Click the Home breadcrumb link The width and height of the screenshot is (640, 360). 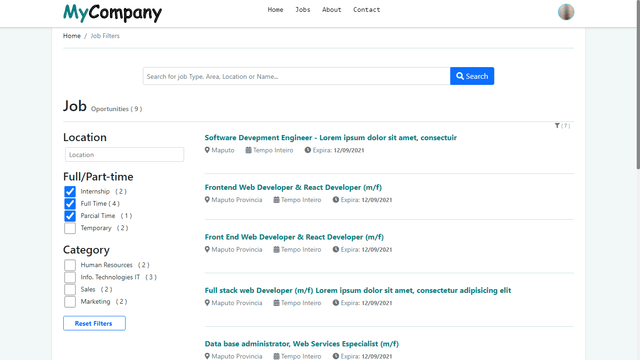click(71, 36)
